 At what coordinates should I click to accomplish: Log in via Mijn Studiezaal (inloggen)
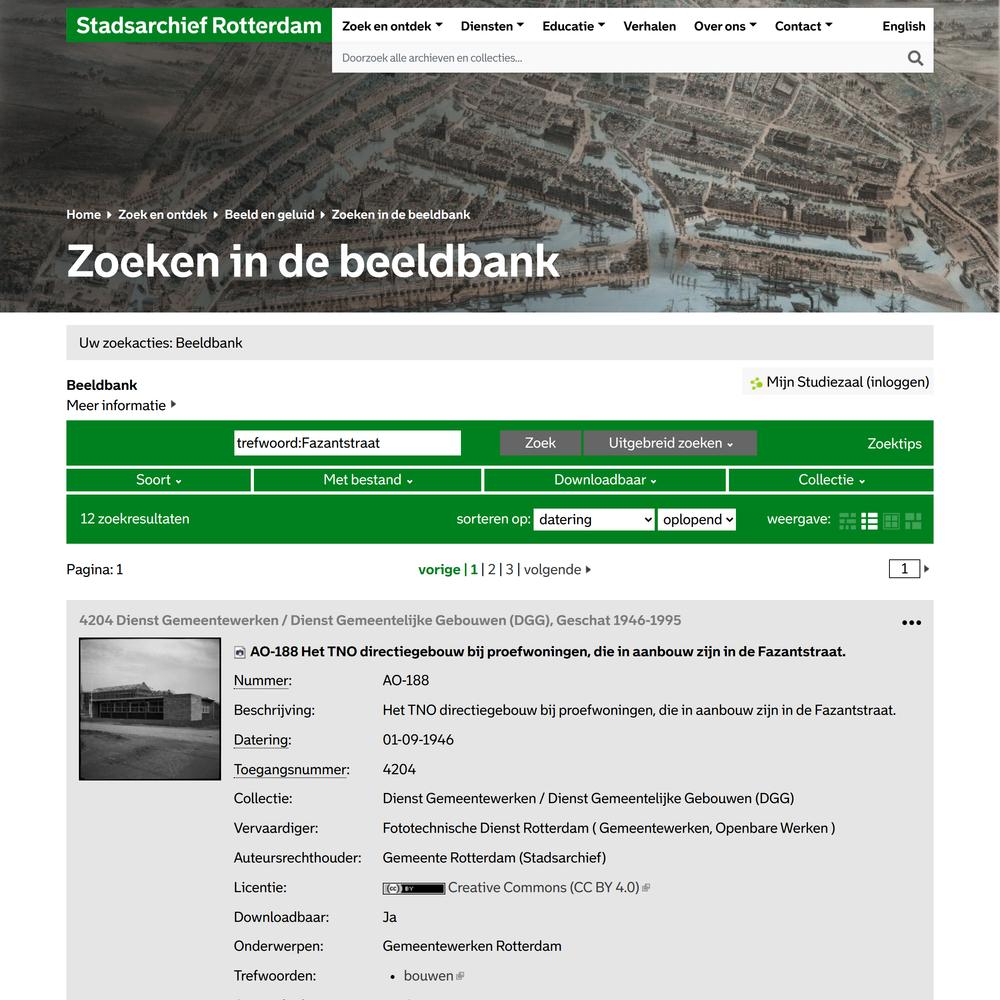[x=848, y=382]
